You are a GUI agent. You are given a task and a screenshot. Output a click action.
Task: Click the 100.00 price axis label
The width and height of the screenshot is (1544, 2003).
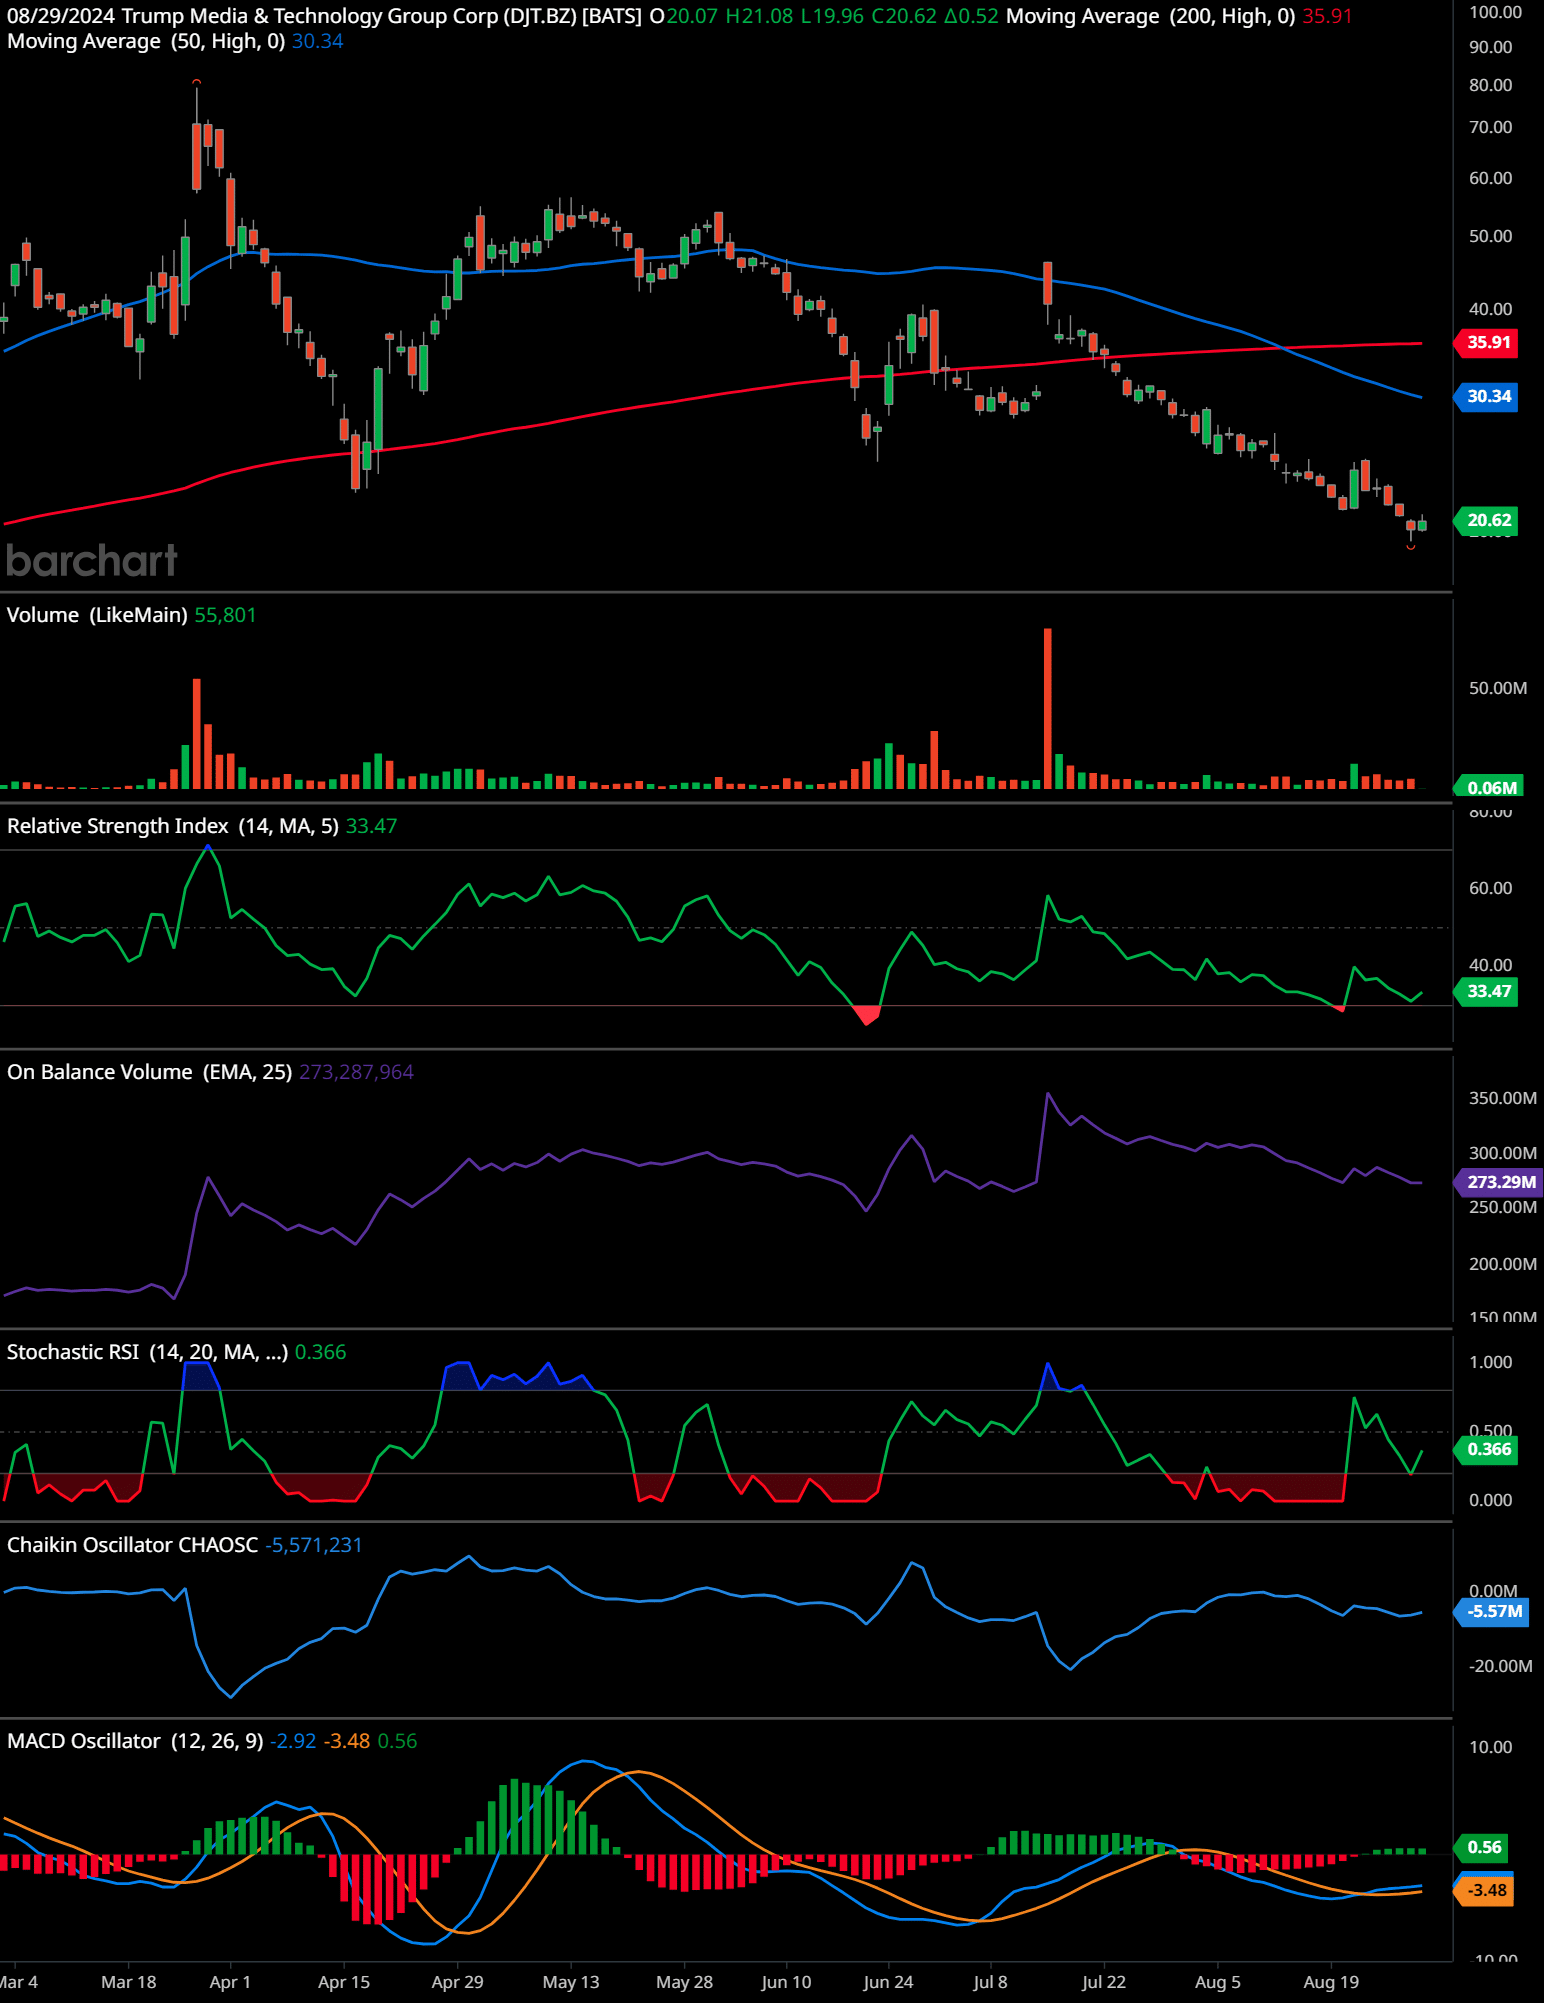[1495, 13]
